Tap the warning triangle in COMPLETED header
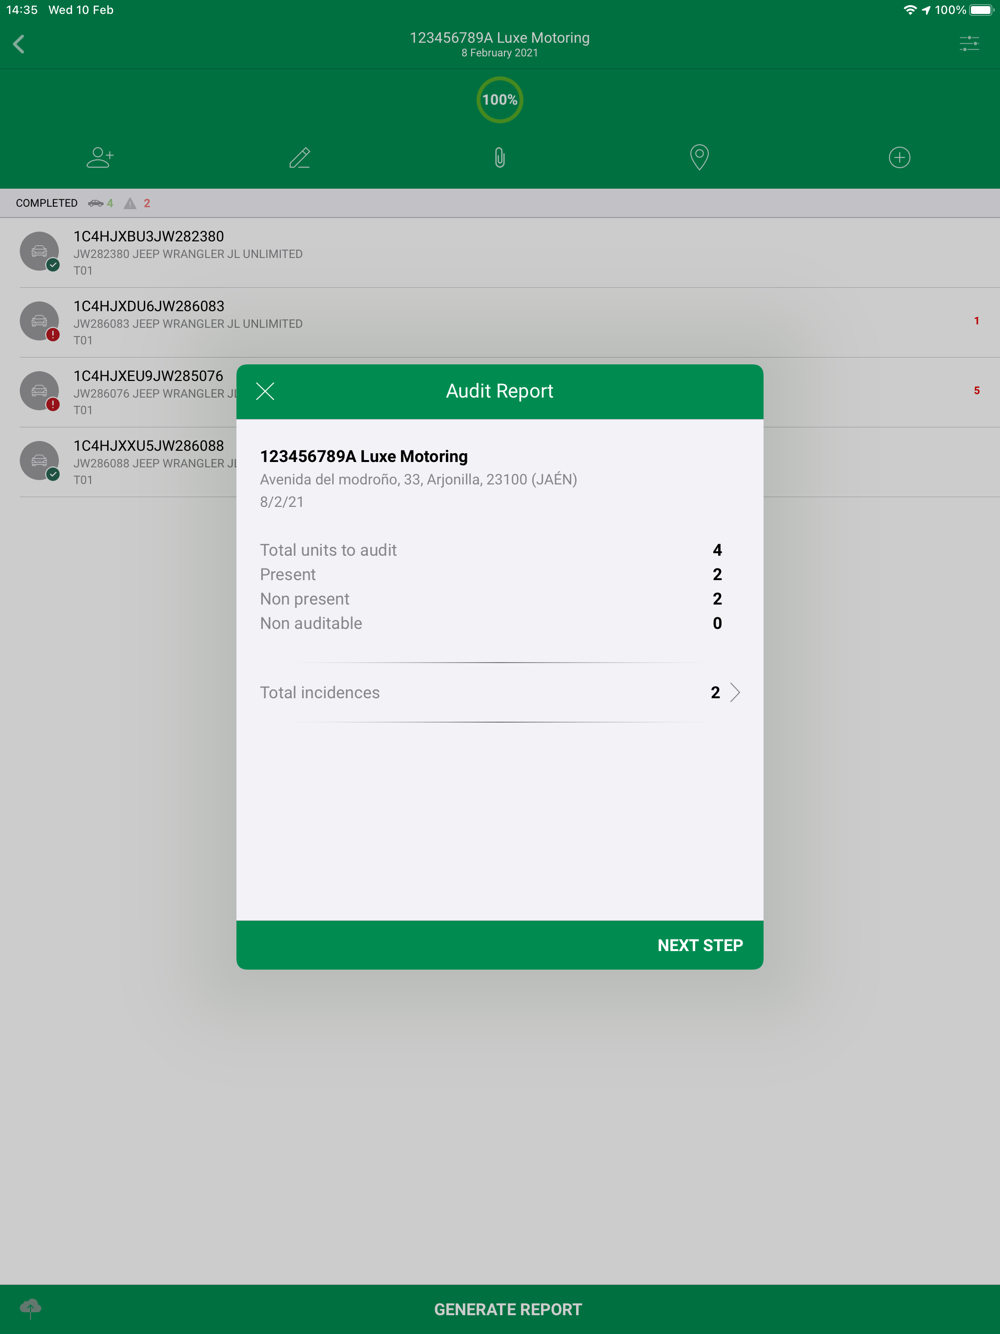The width and height of the screenshot is (1000, 1334). 130,203
